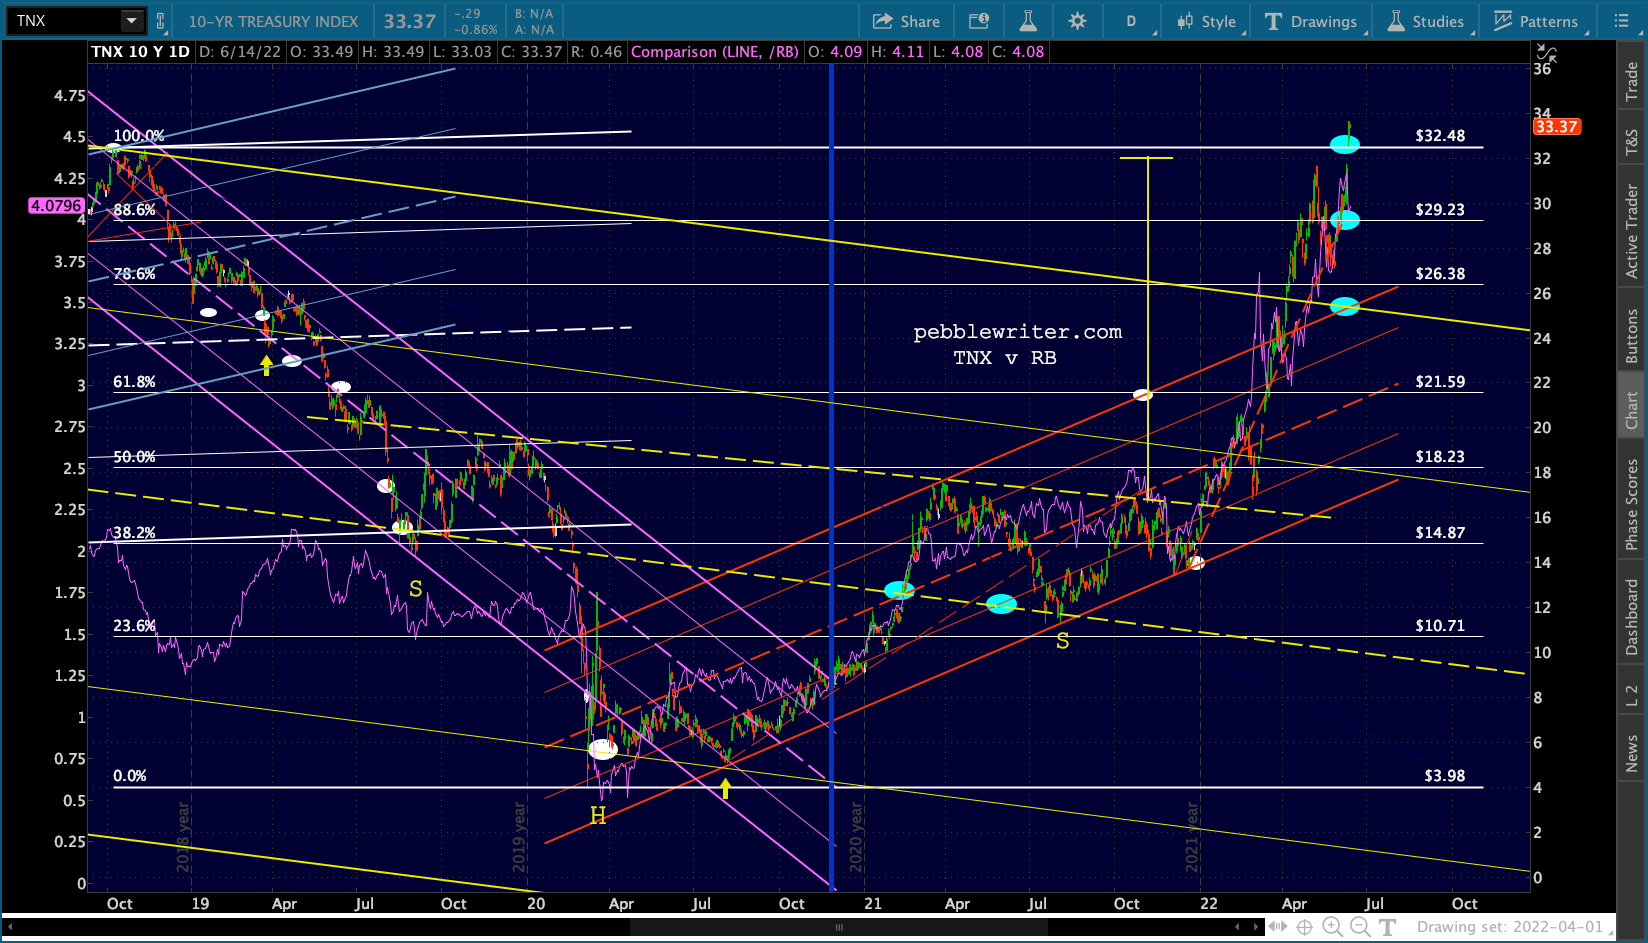Click the 'C: 33.37' close readout
1648x943 pixels.
pos(530,52)
